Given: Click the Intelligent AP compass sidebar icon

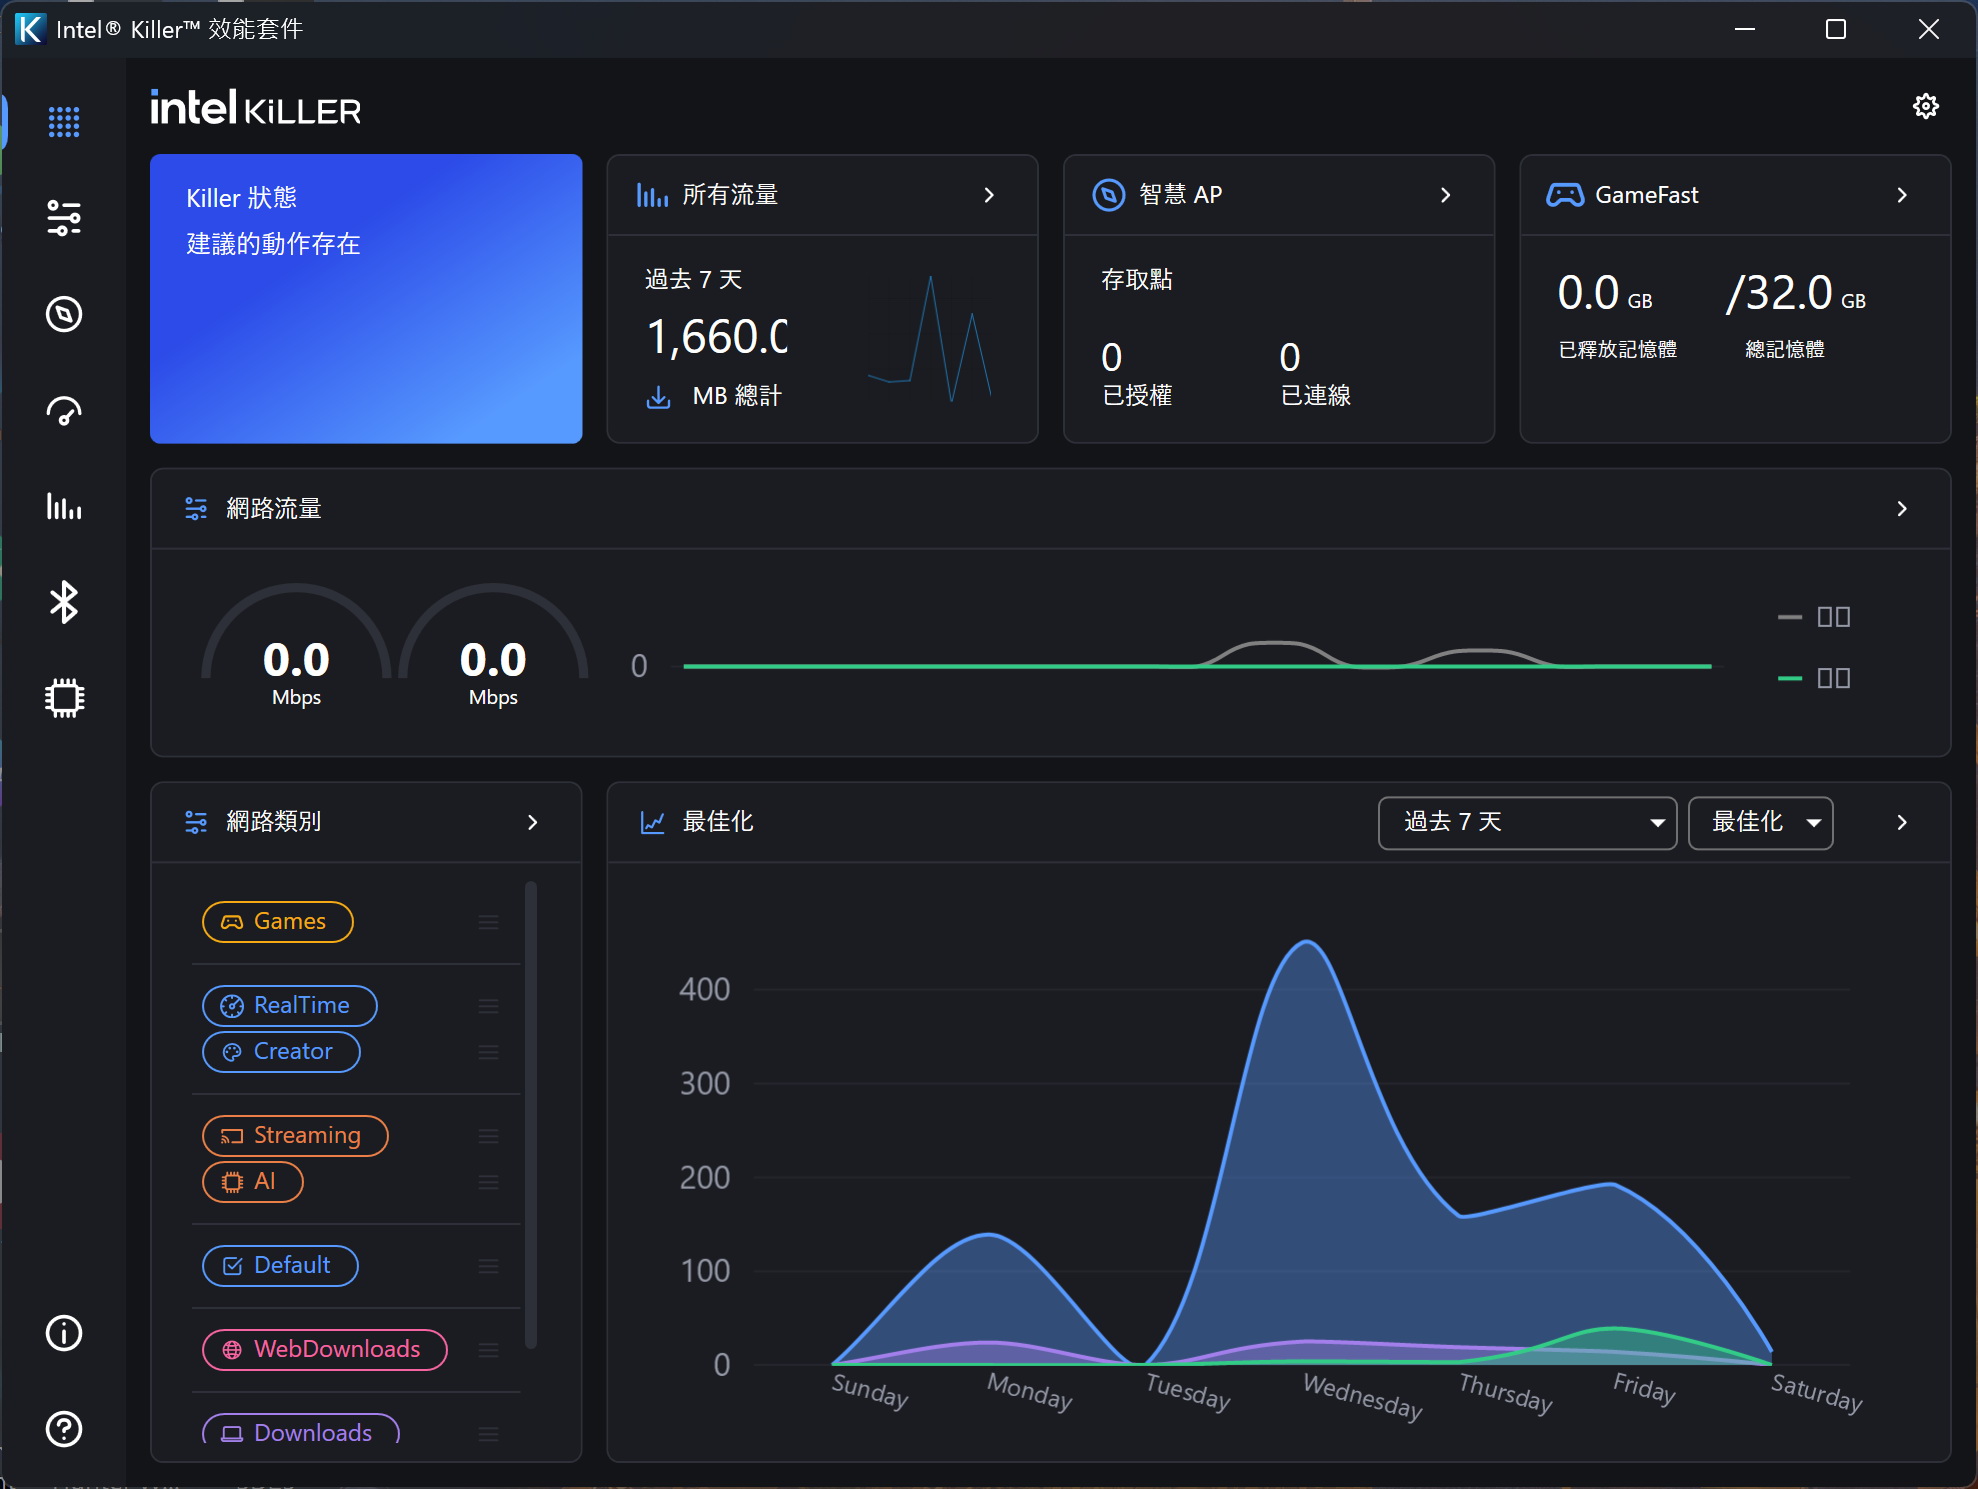Looking at the screenshot, I should pyautogui.click(x=64, y=314).
